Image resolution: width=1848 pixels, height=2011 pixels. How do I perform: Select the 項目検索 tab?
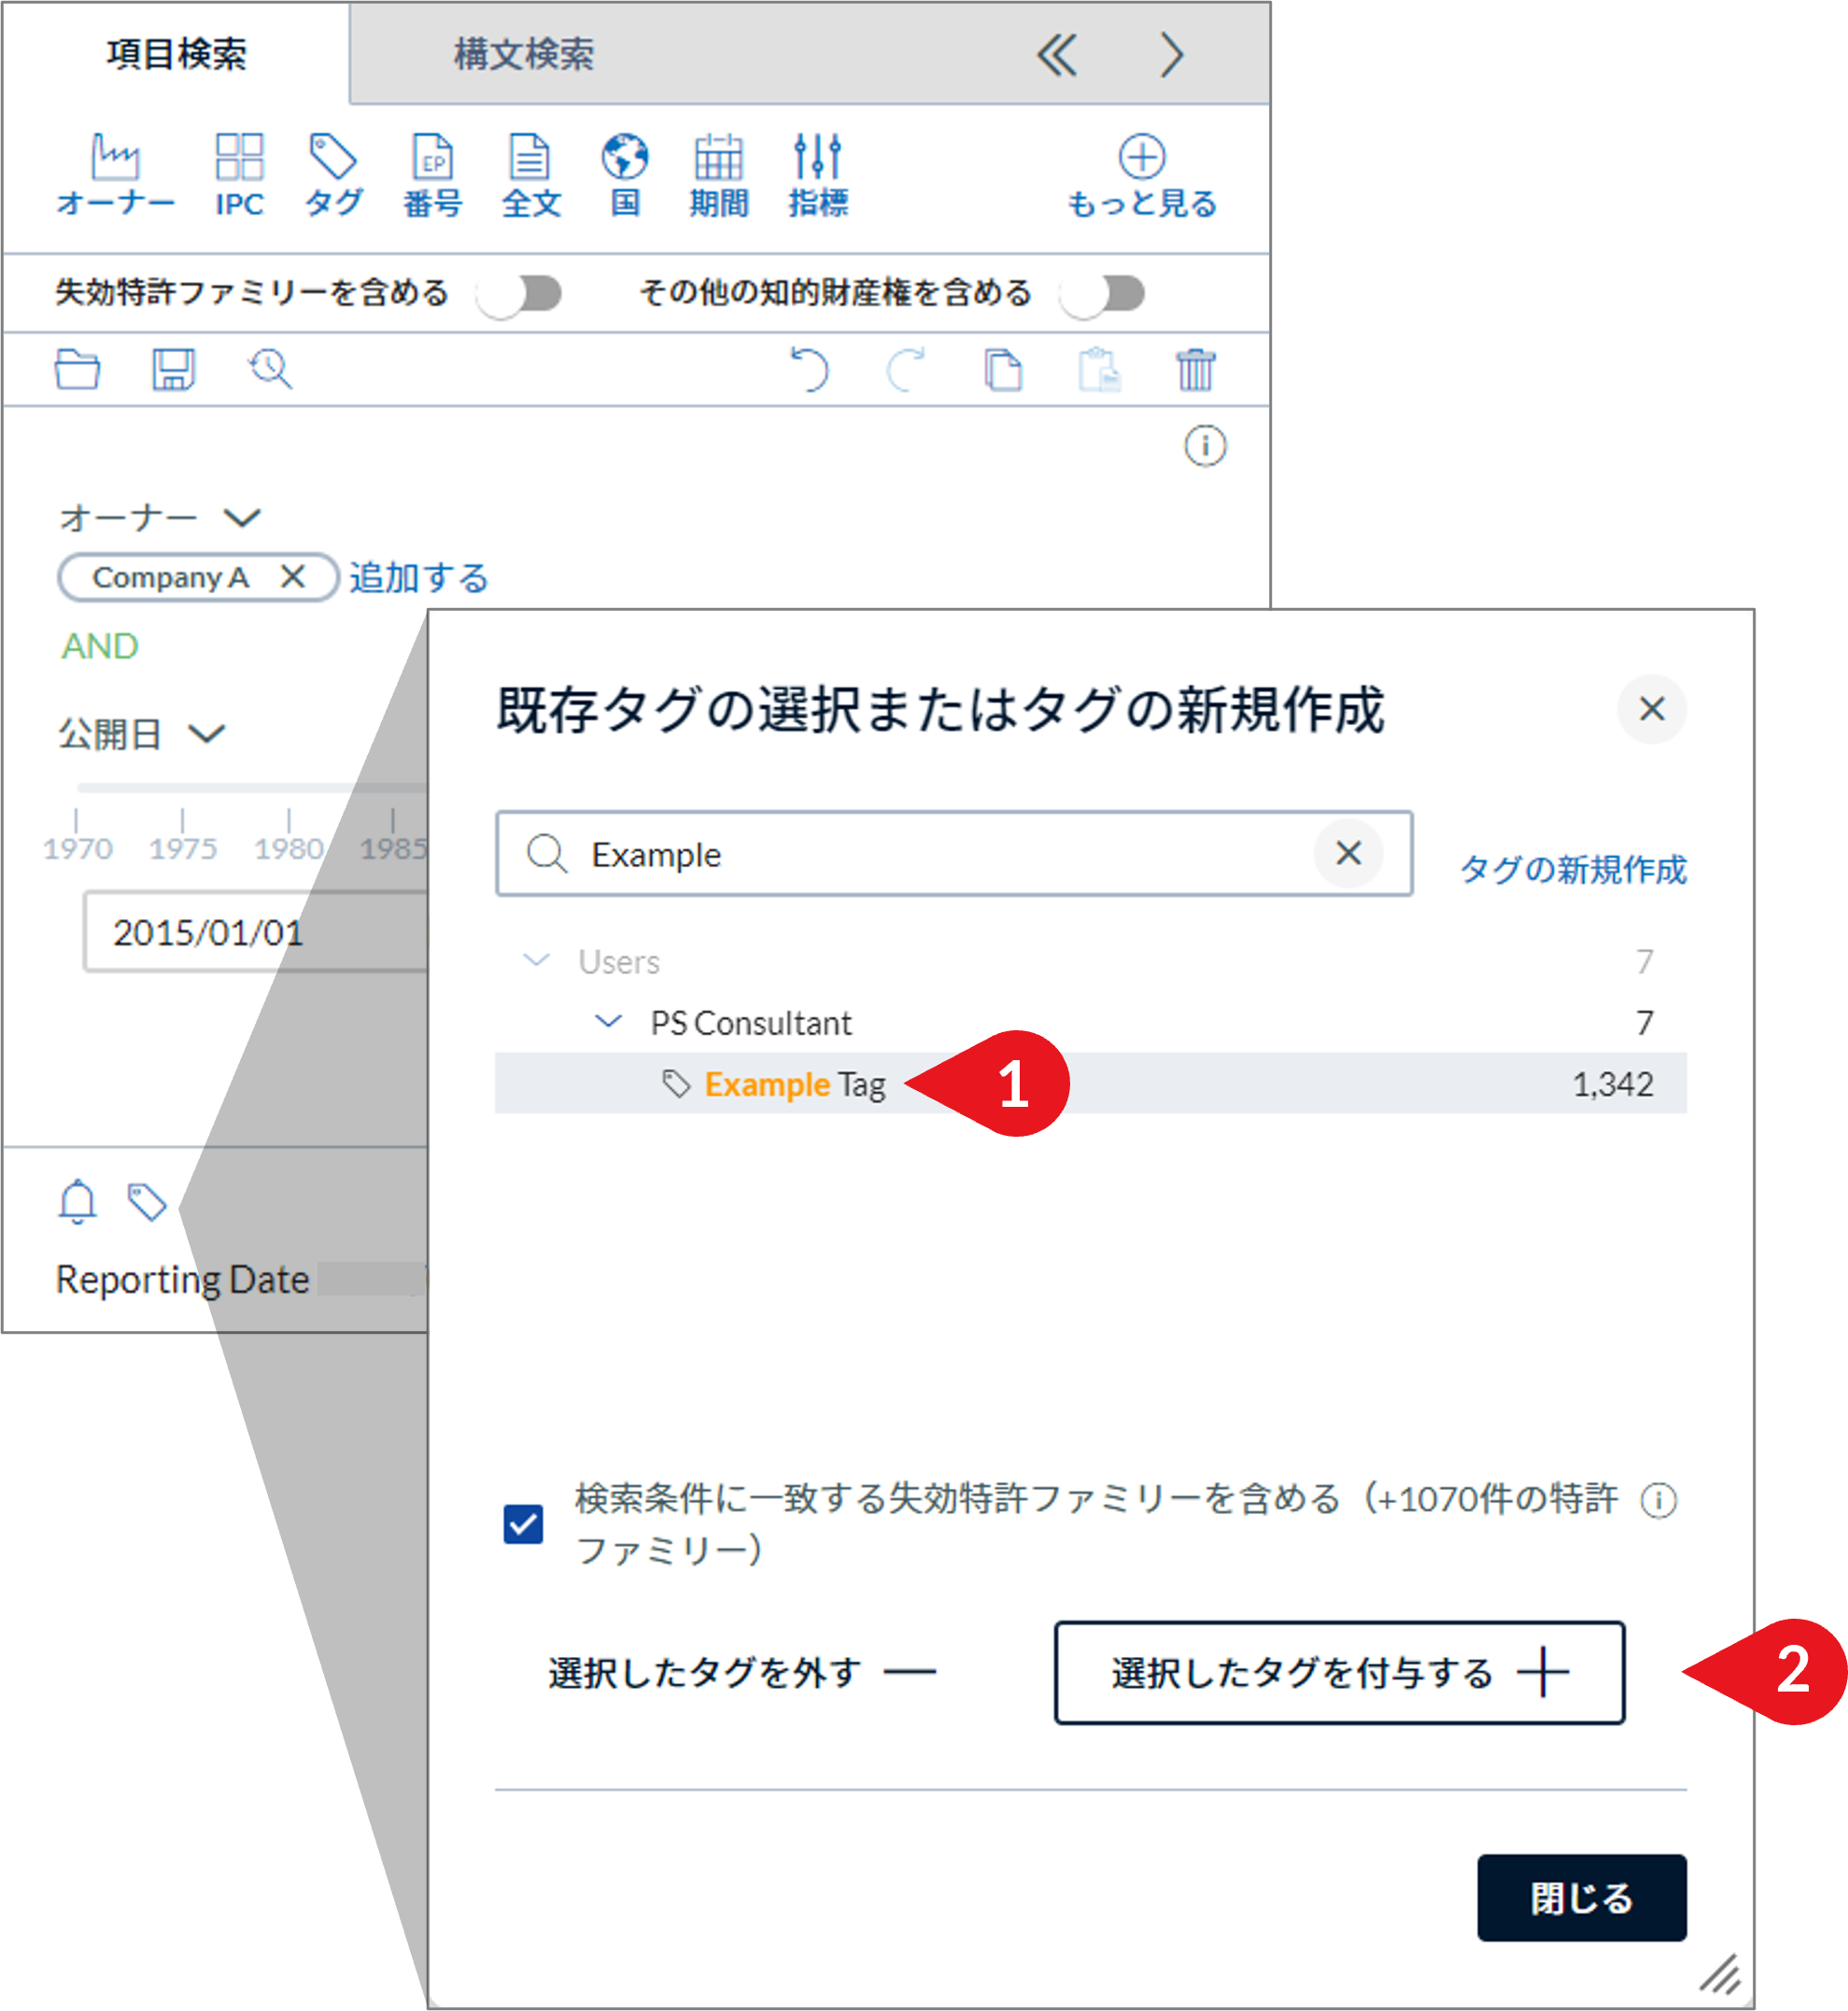(x=176, y=54)
